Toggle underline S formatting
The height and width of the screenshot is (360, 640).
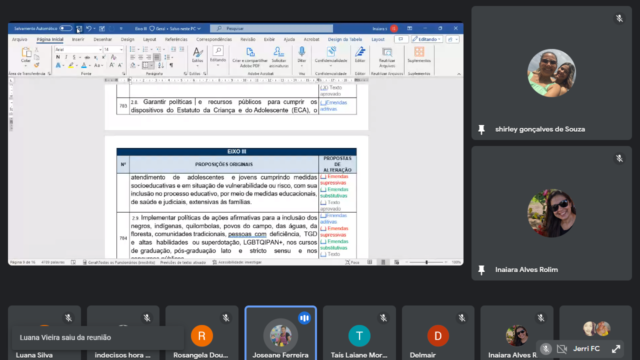[x=74, y=57]
